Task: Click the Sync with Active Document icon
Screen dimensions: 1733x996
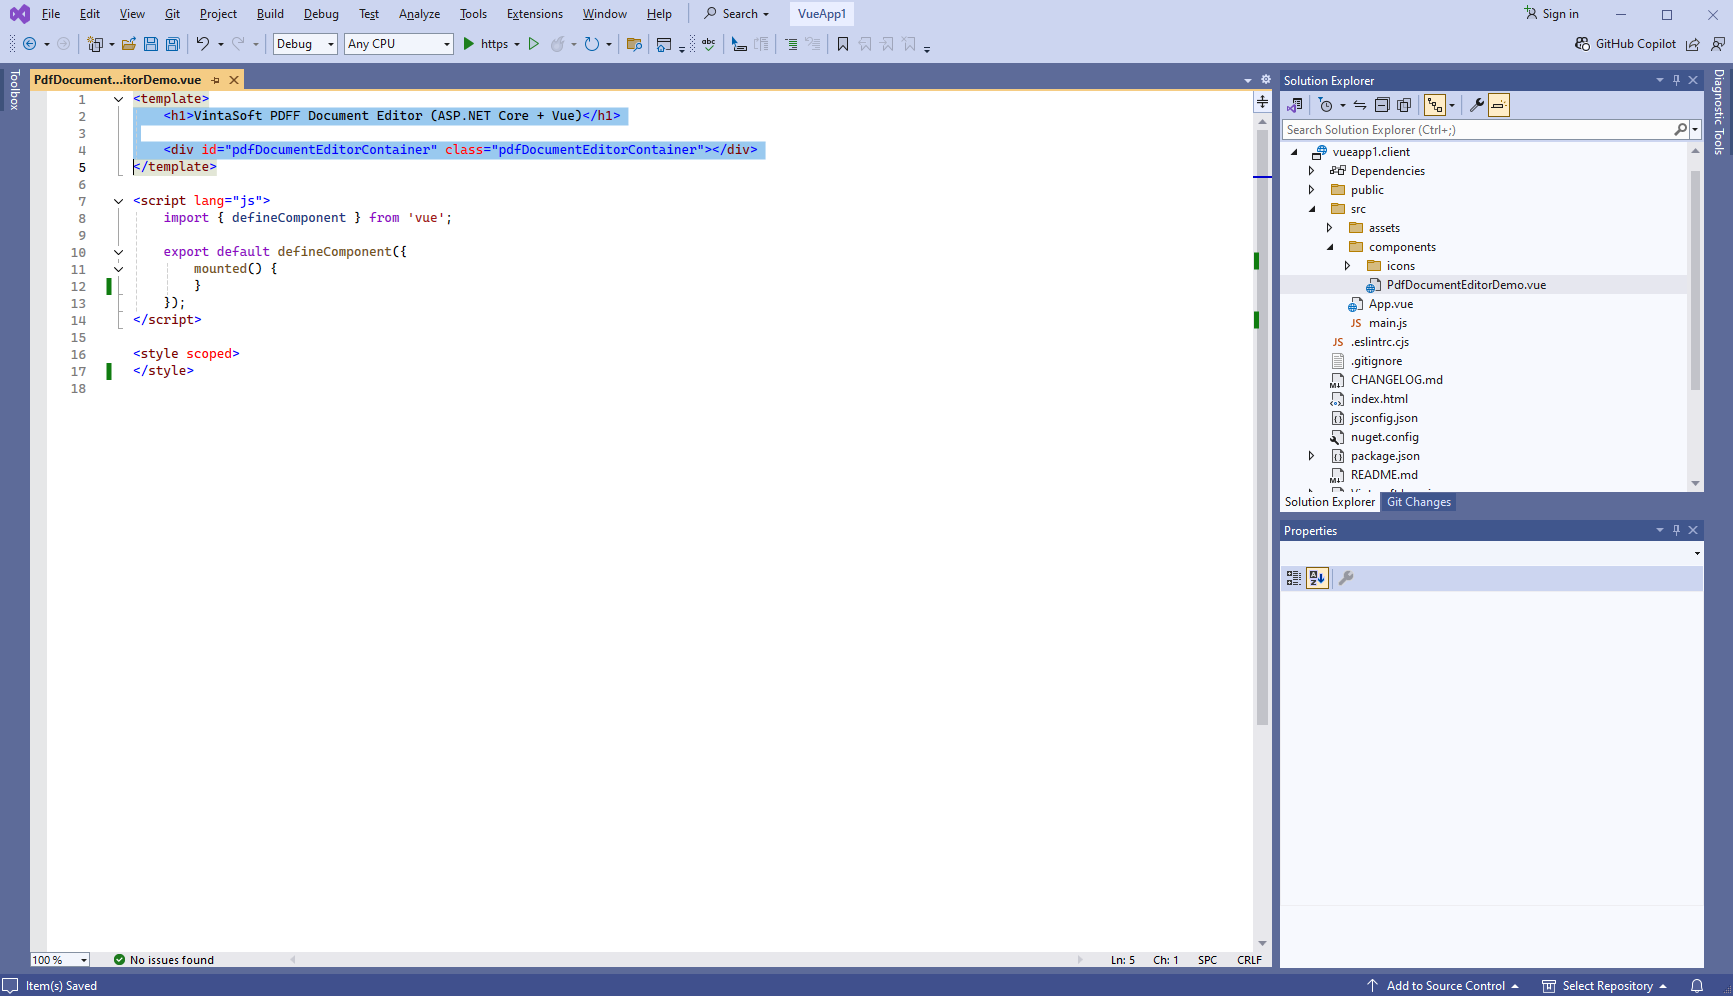Action: point(1360,105)
